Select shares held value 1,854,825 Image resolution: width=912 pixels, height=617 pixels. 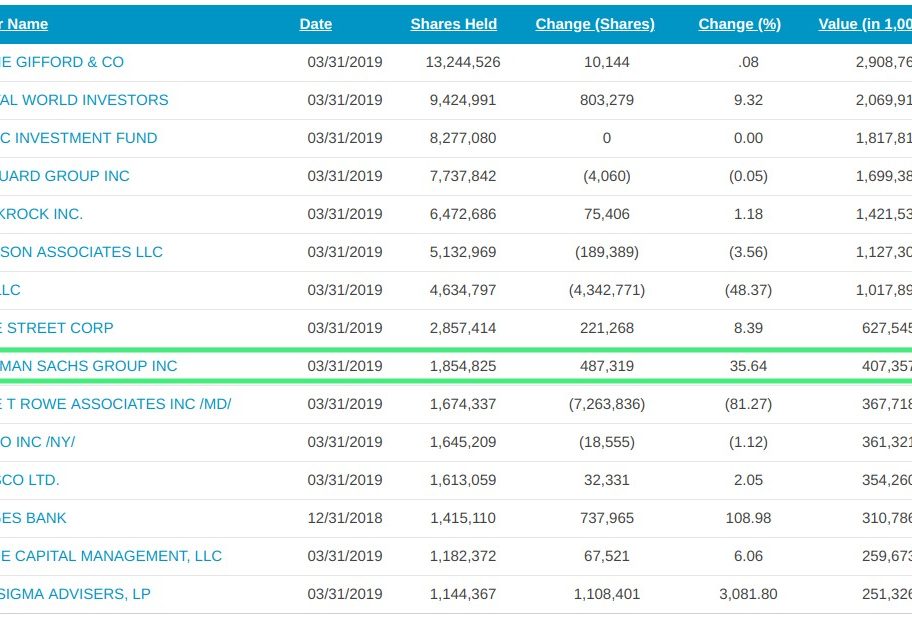click(x=463, y=366)
